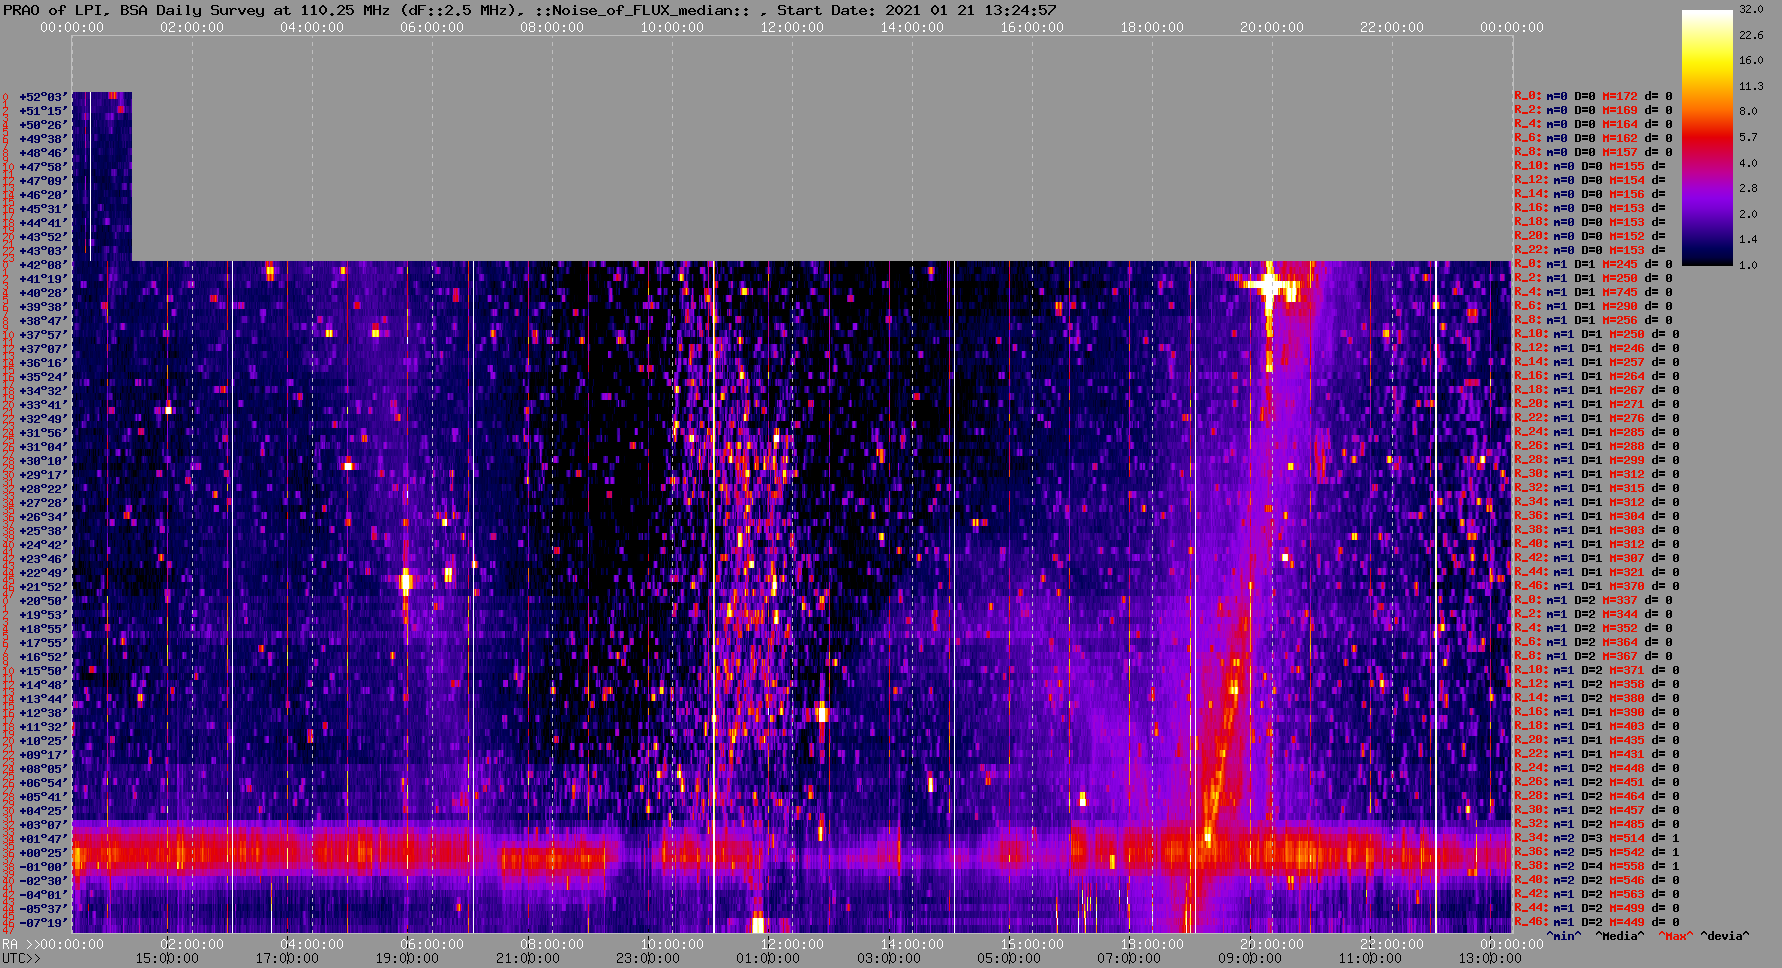Click the declination label '+40°28''
The height and width of the screenshot is (968, 1782).
(x=43, y=293)
